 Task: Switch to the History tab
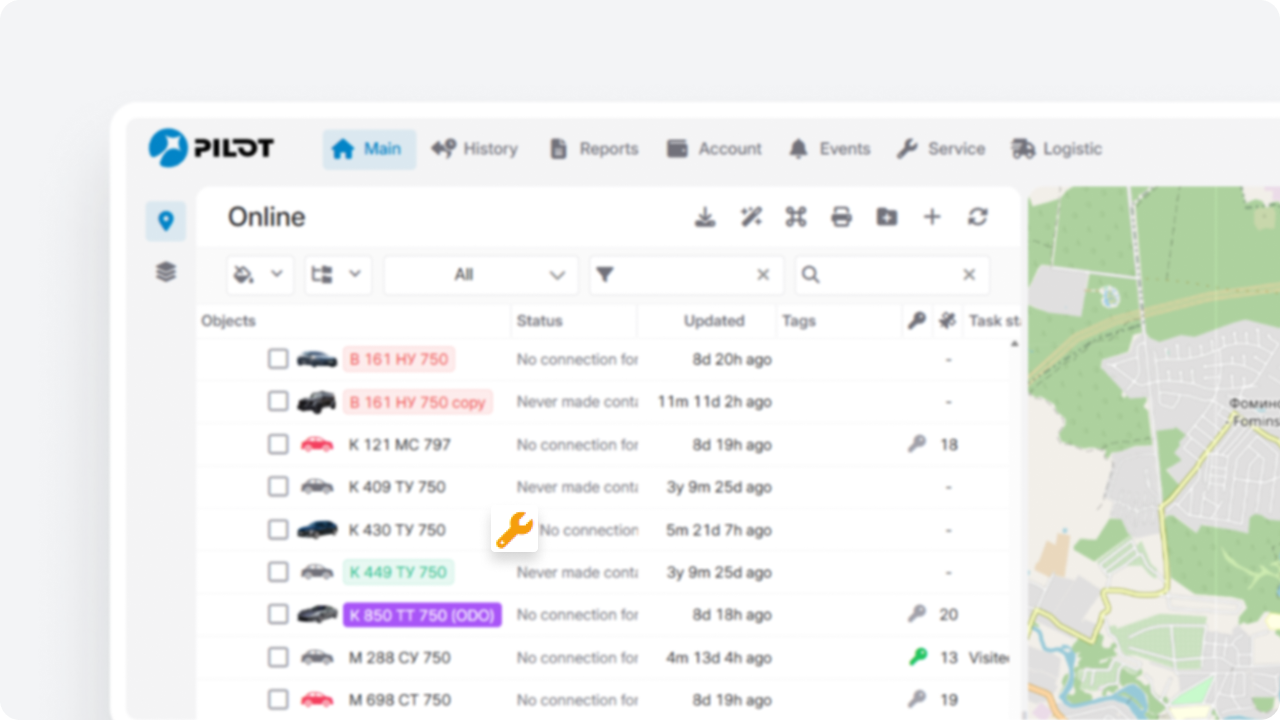coord(475,149)
